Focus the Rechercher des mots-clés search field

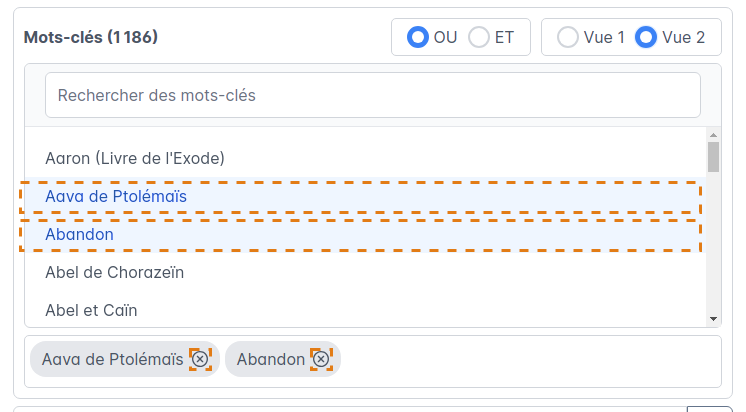372,96
